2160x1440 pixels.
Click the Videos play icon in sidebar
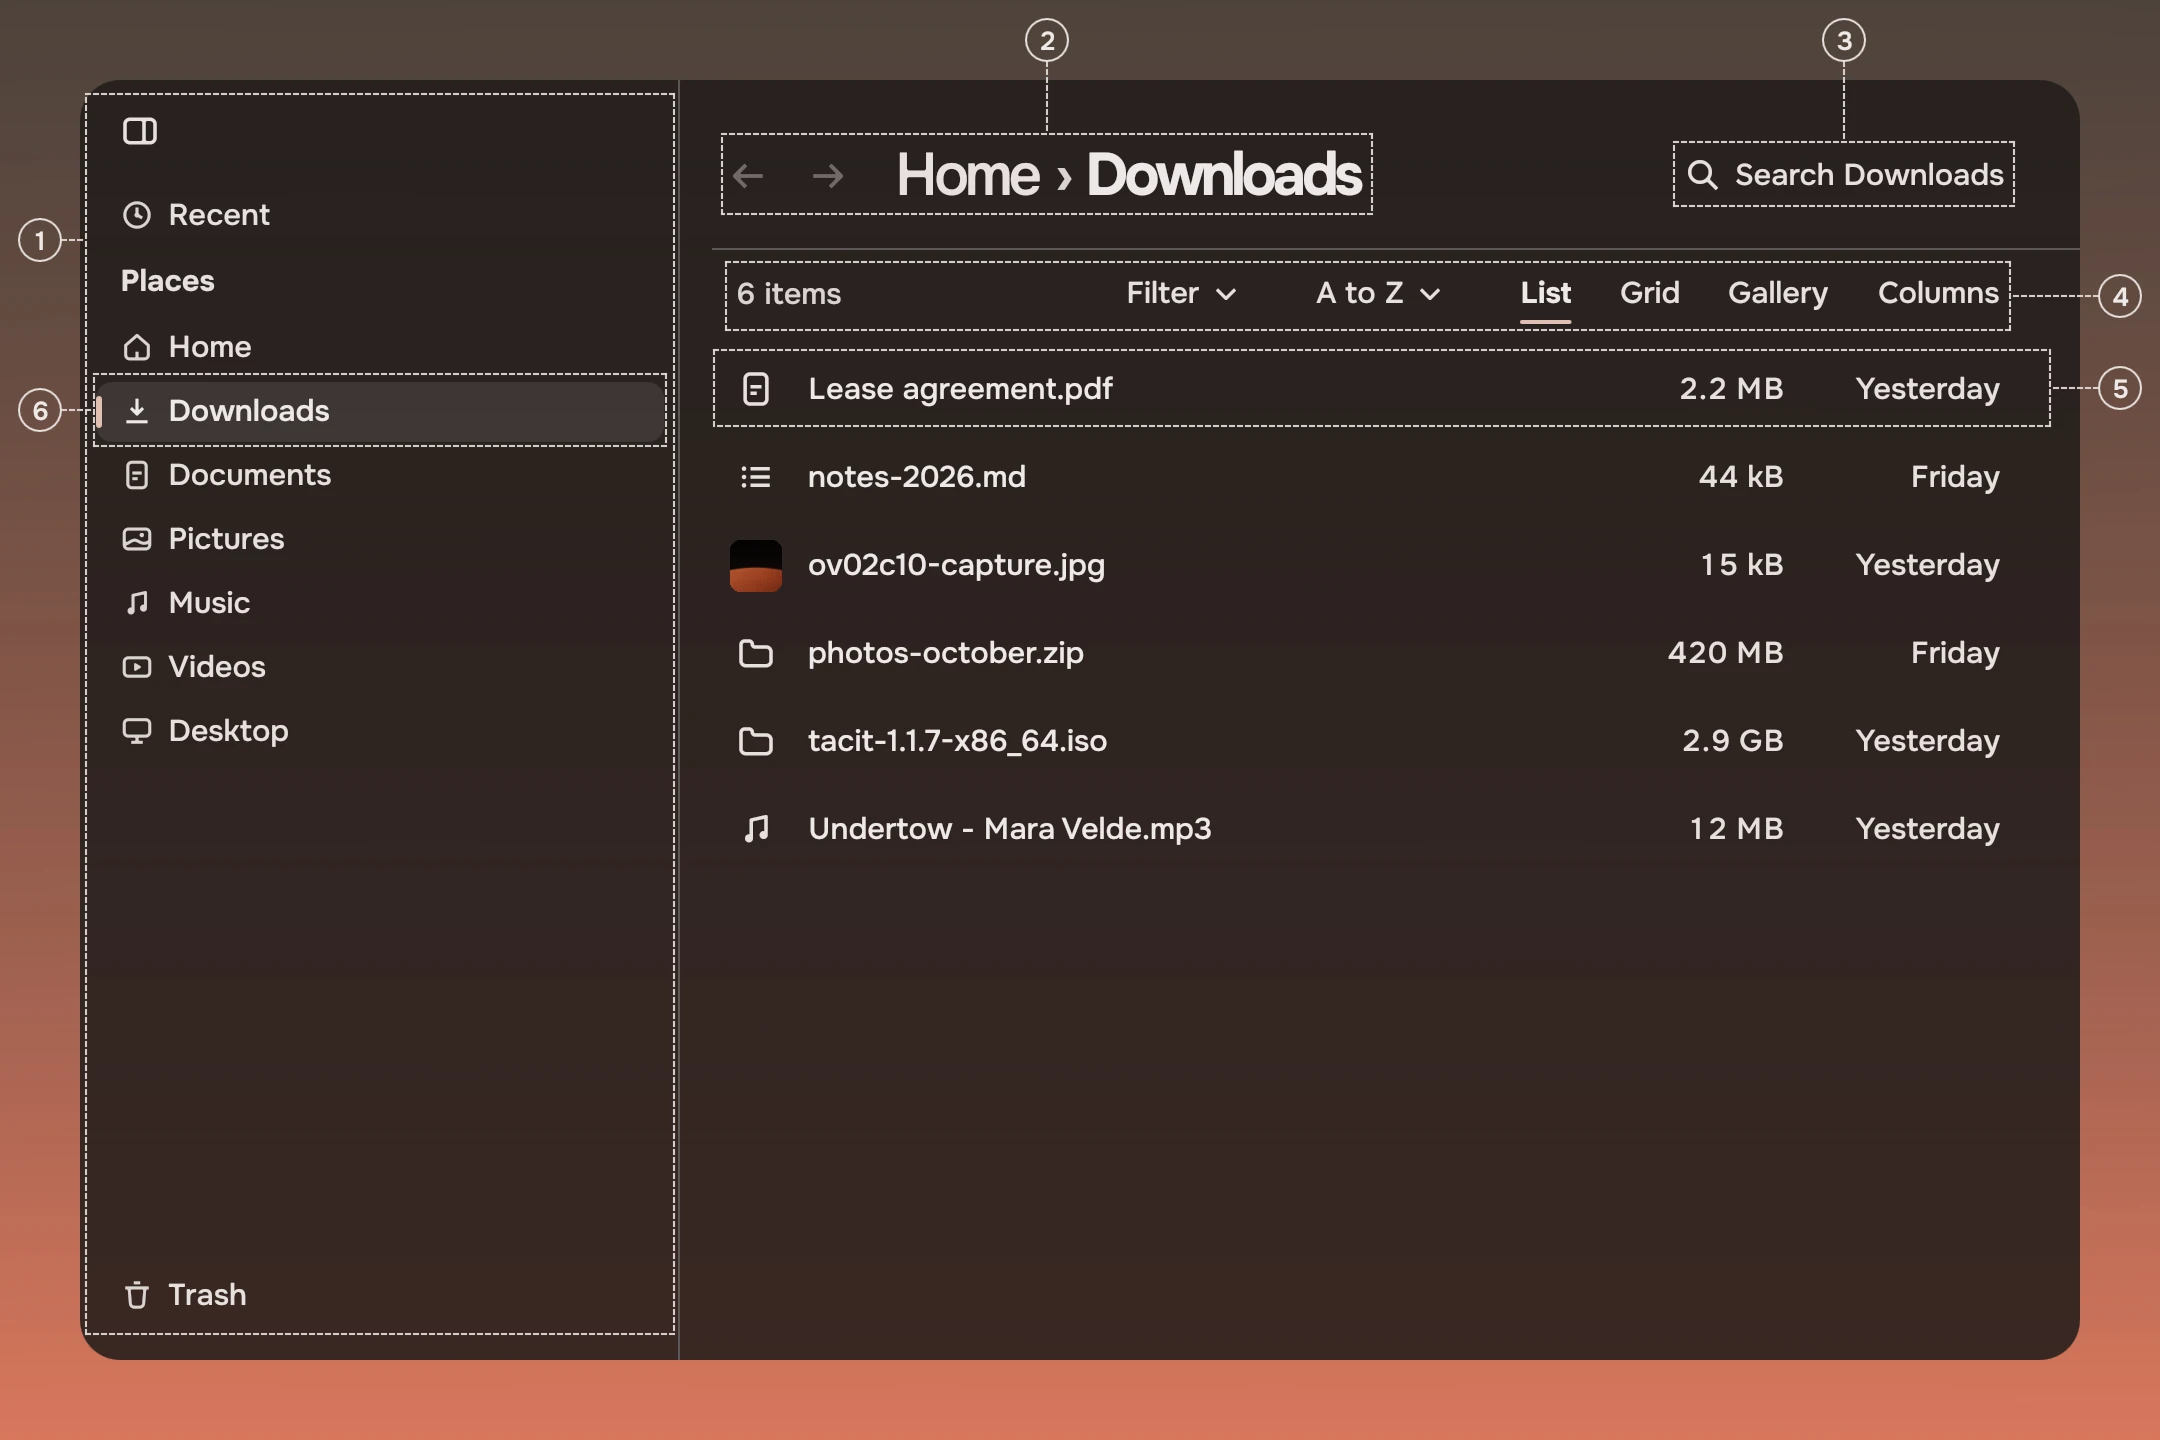coord(137,667)
